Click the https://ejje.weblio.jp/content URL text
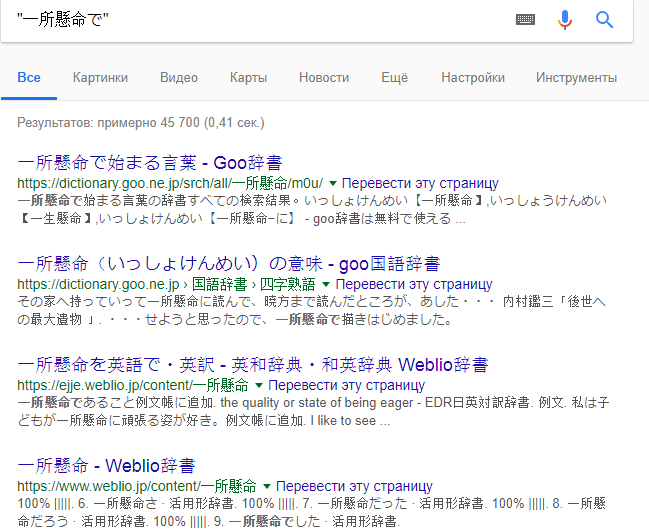 [133, 385]
